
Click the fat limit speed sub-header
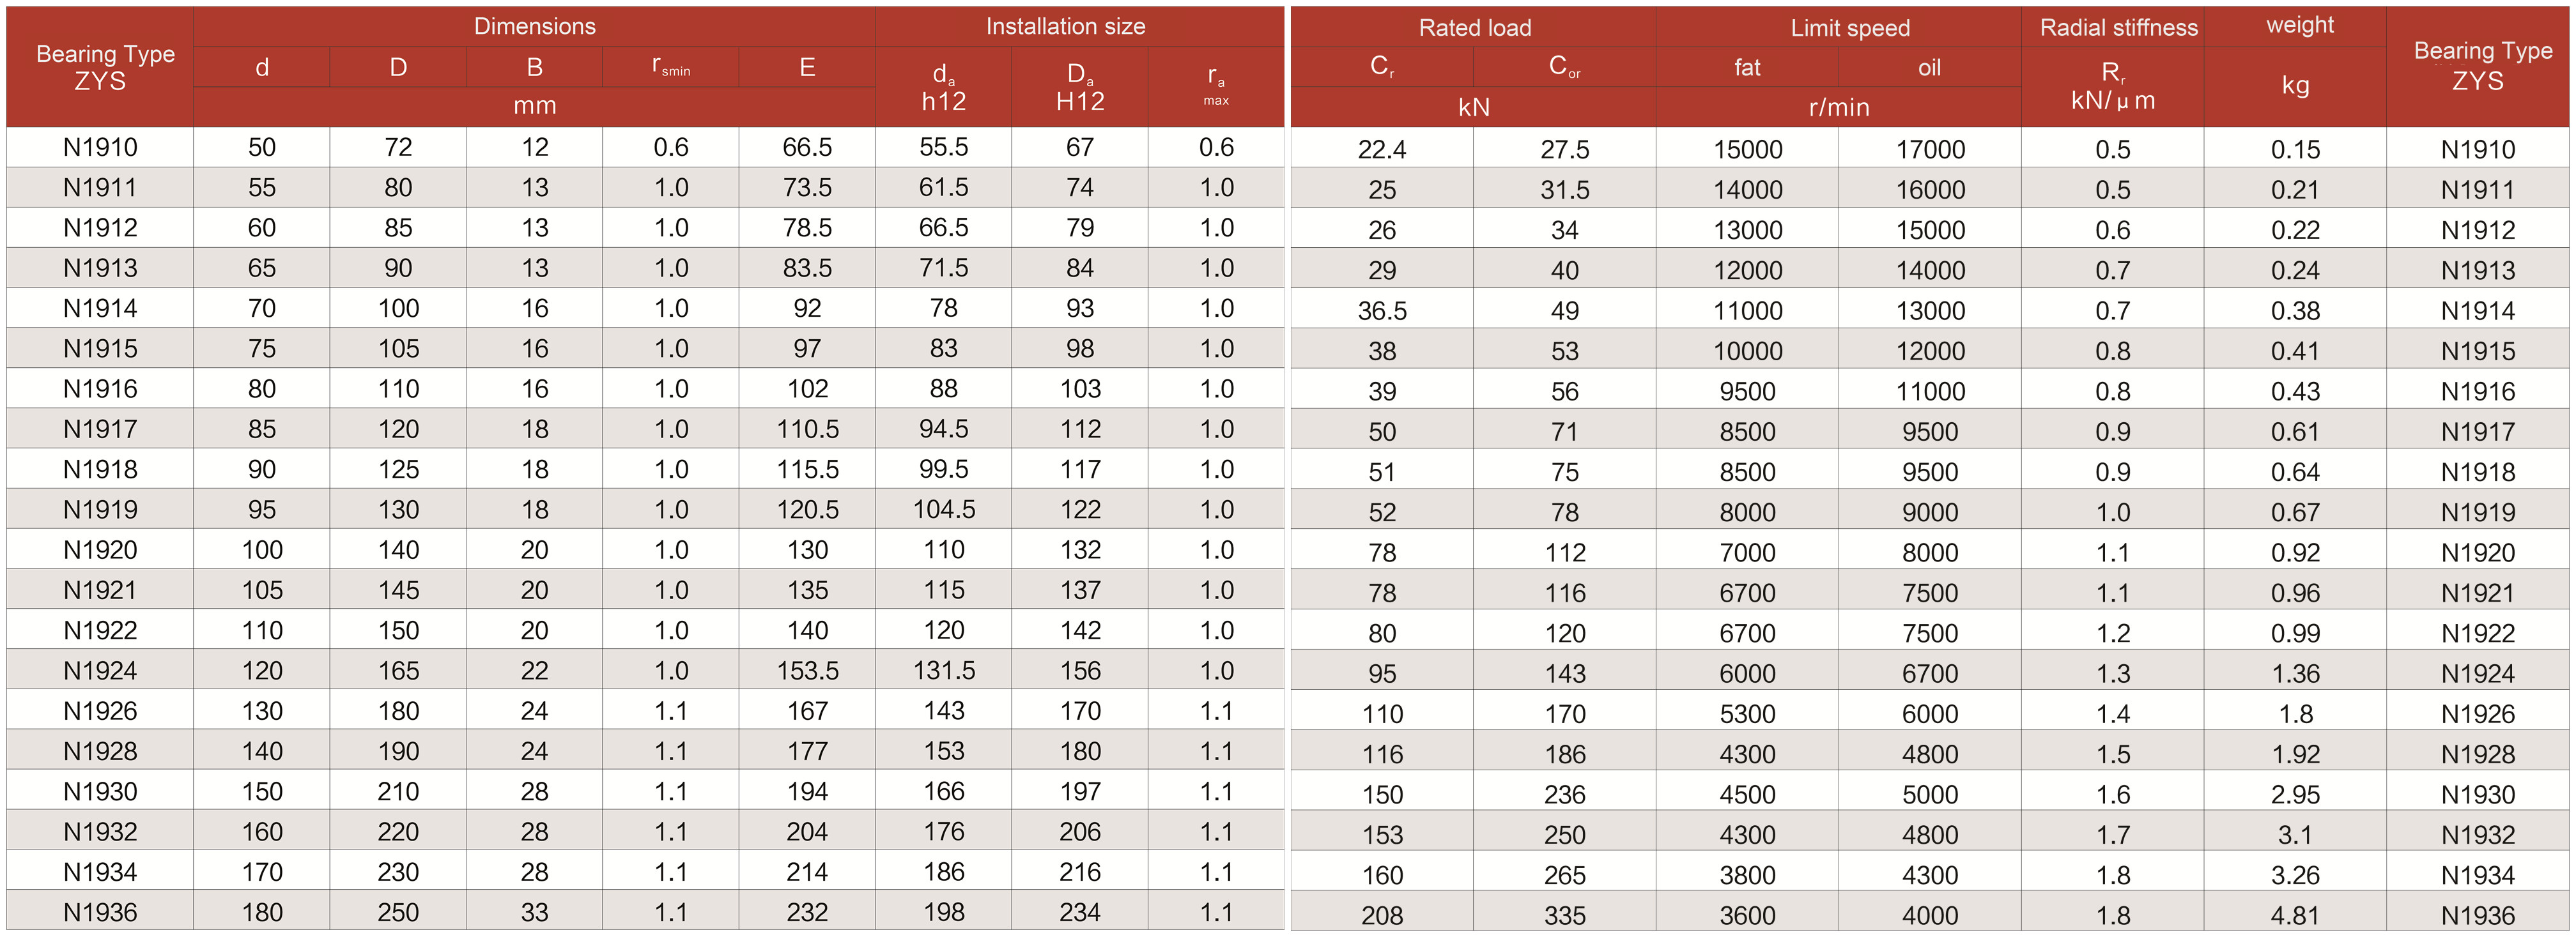click(x=1746, y=68)
